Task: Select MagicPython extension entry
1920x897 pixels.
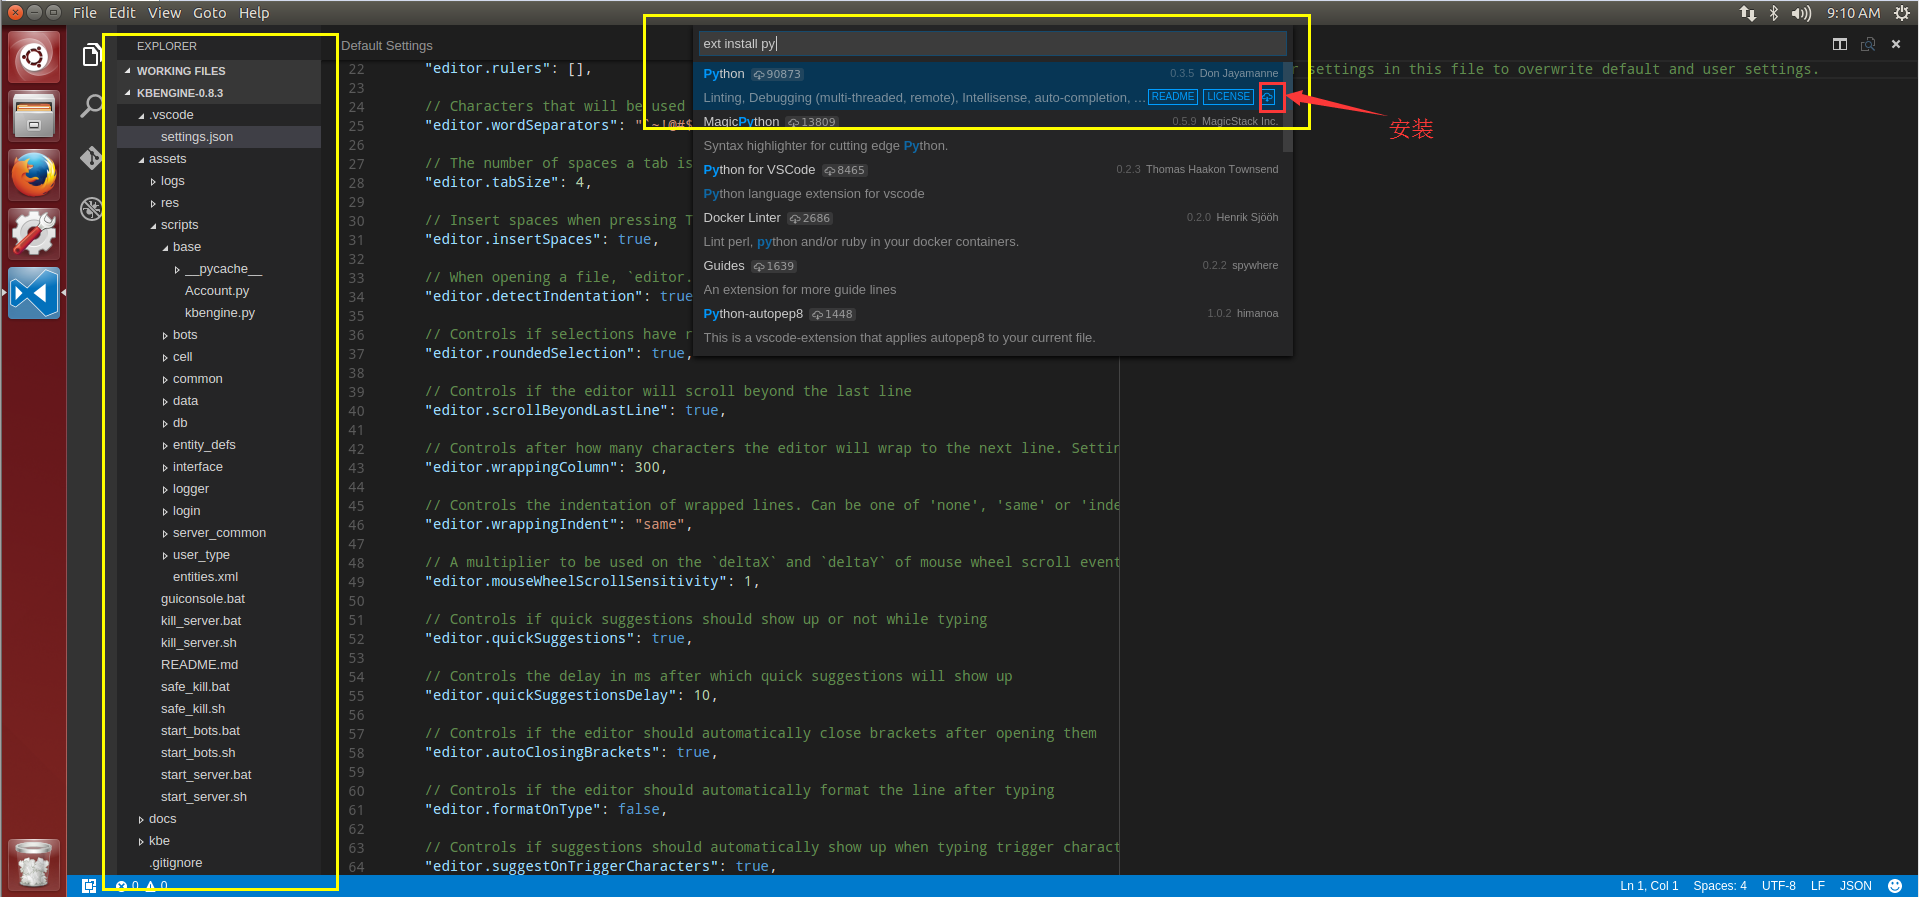Action: (x=988, y=134)
